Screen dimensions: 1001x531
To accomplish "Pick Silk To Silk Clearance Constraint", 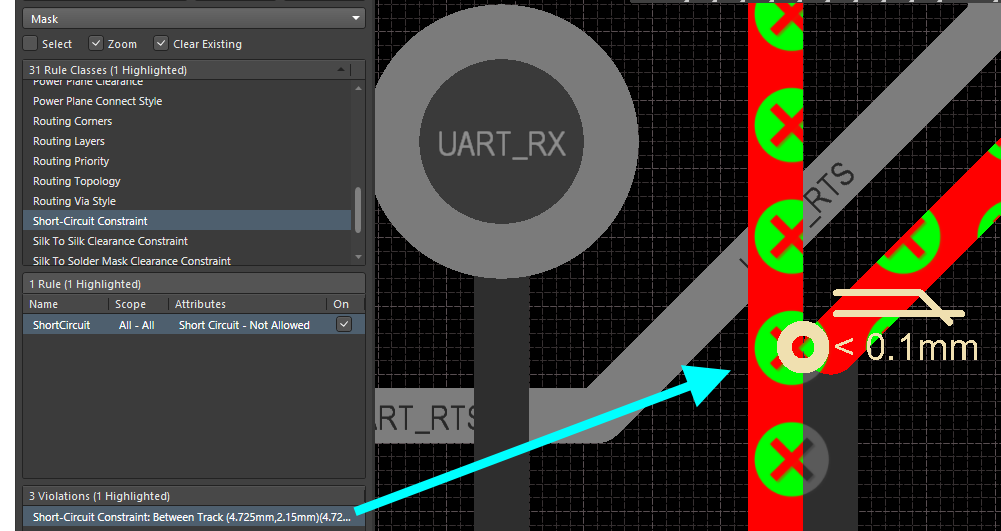I will [x=110, y=241].
